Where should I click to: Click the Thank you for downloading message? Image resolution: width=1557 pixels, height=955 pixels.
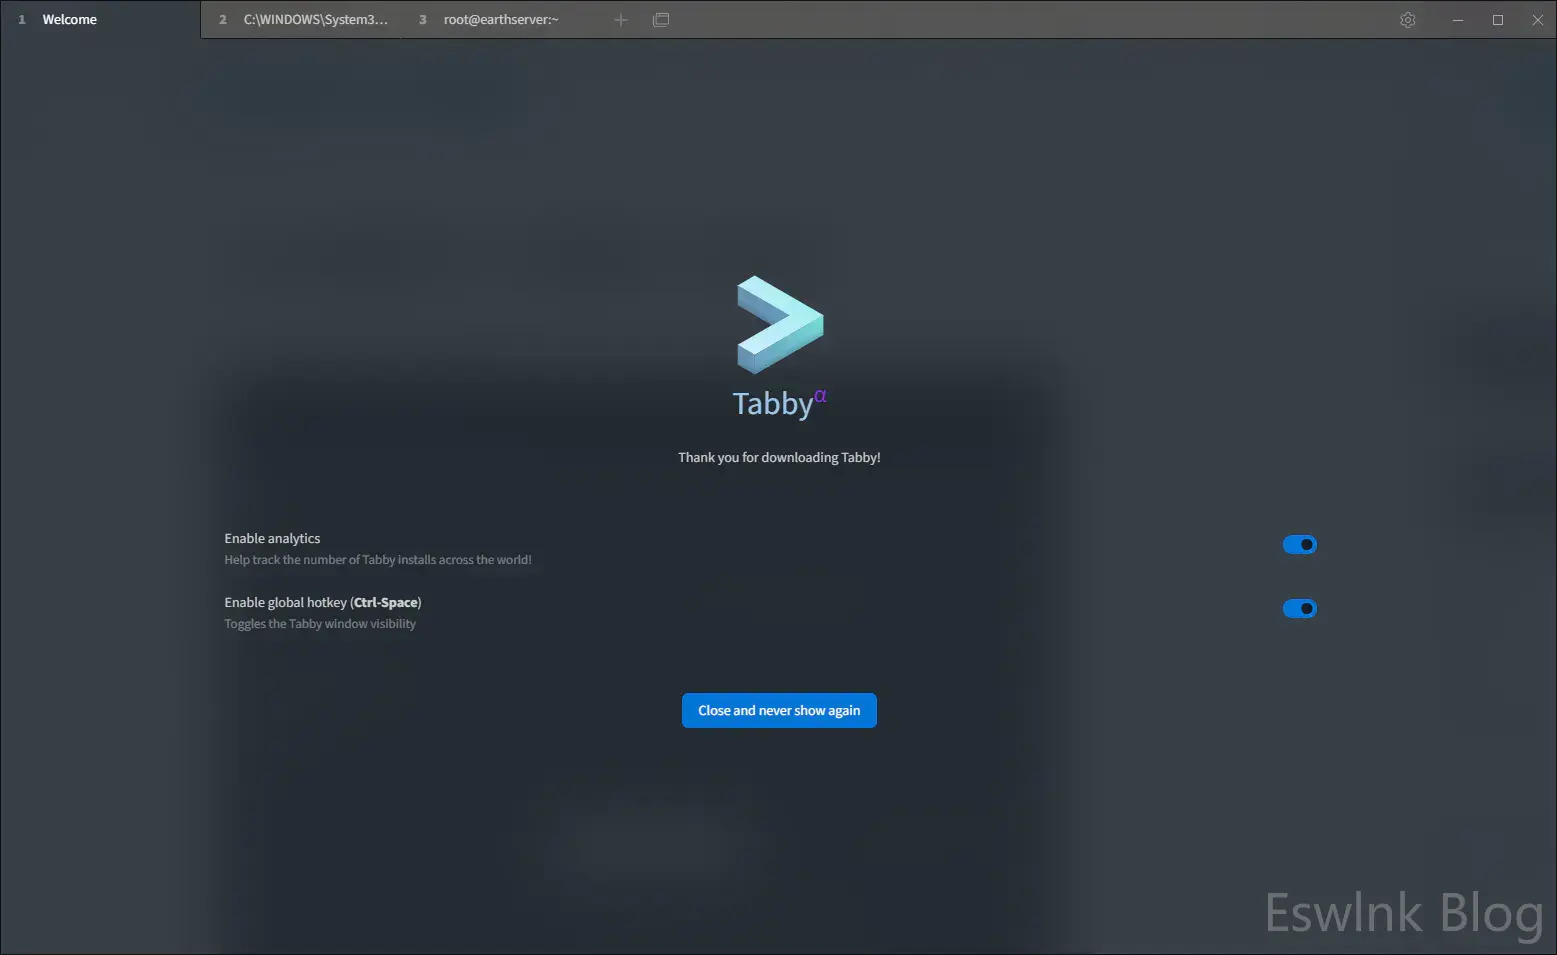pyautogui.click(x=779, y=458)
